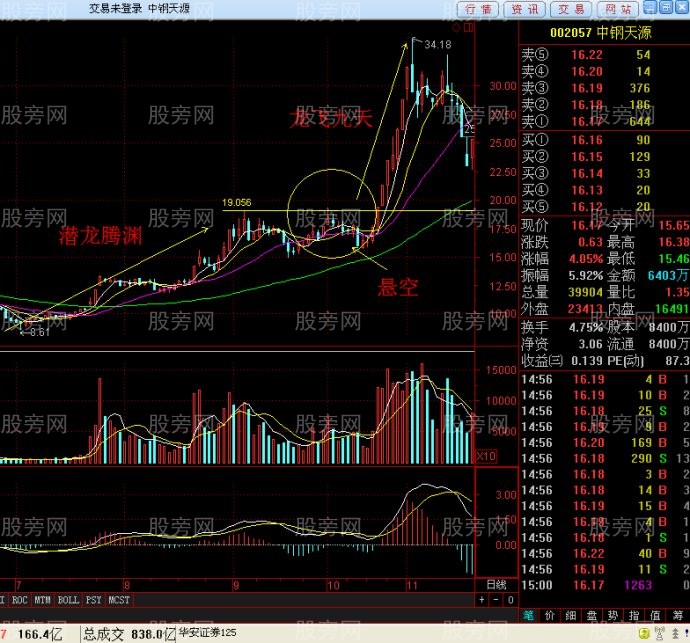
Task: Click buy level 买① price 16.16
Action: pos(587,140)
